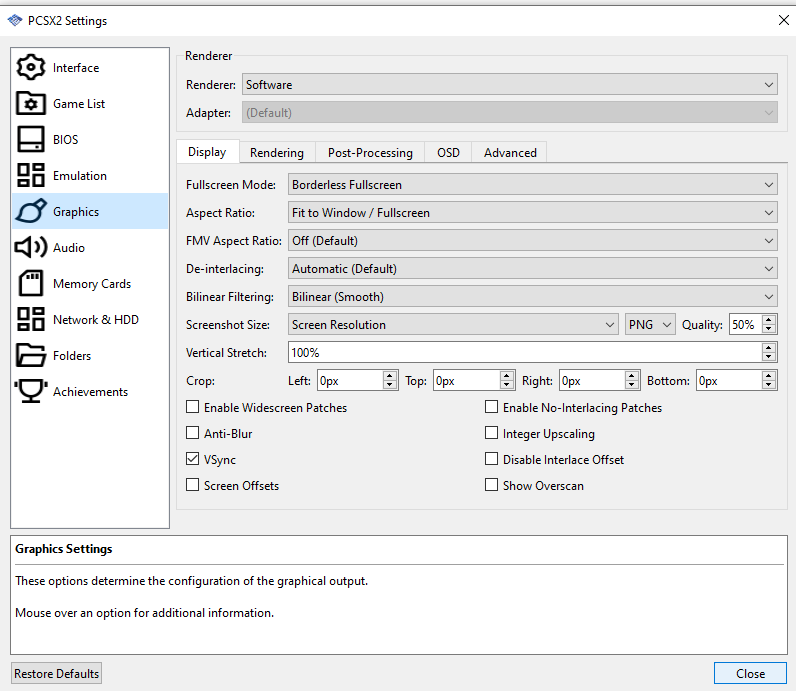Decrease Crop Bottom with down arrow
Screen dimensions: 796x691
pos(769,385)
